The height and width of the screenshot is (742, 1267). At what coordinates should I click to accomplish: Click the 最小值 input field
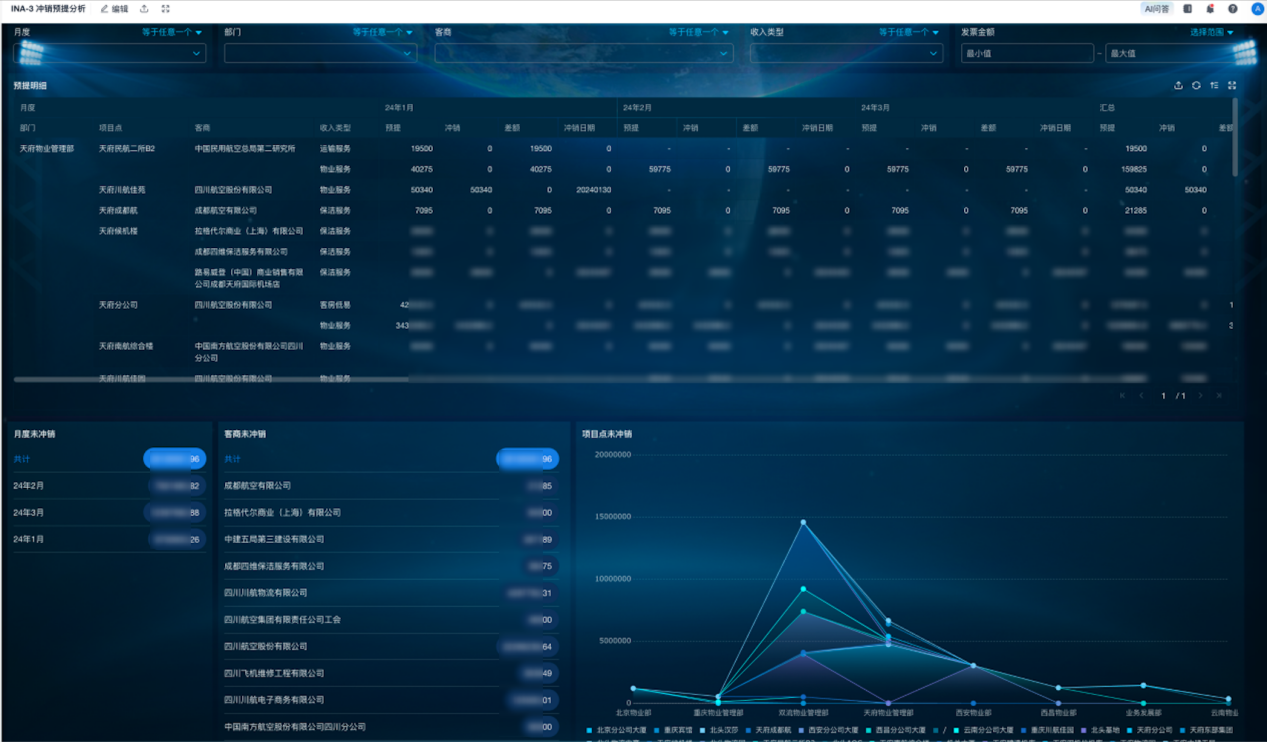[1026, 53]
